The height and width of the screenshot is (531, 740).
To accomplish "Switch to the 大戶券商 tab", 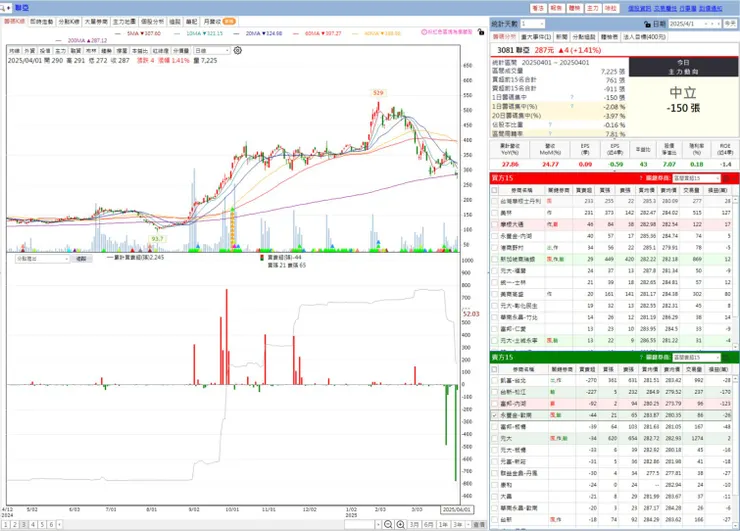I will coord(96,22).
